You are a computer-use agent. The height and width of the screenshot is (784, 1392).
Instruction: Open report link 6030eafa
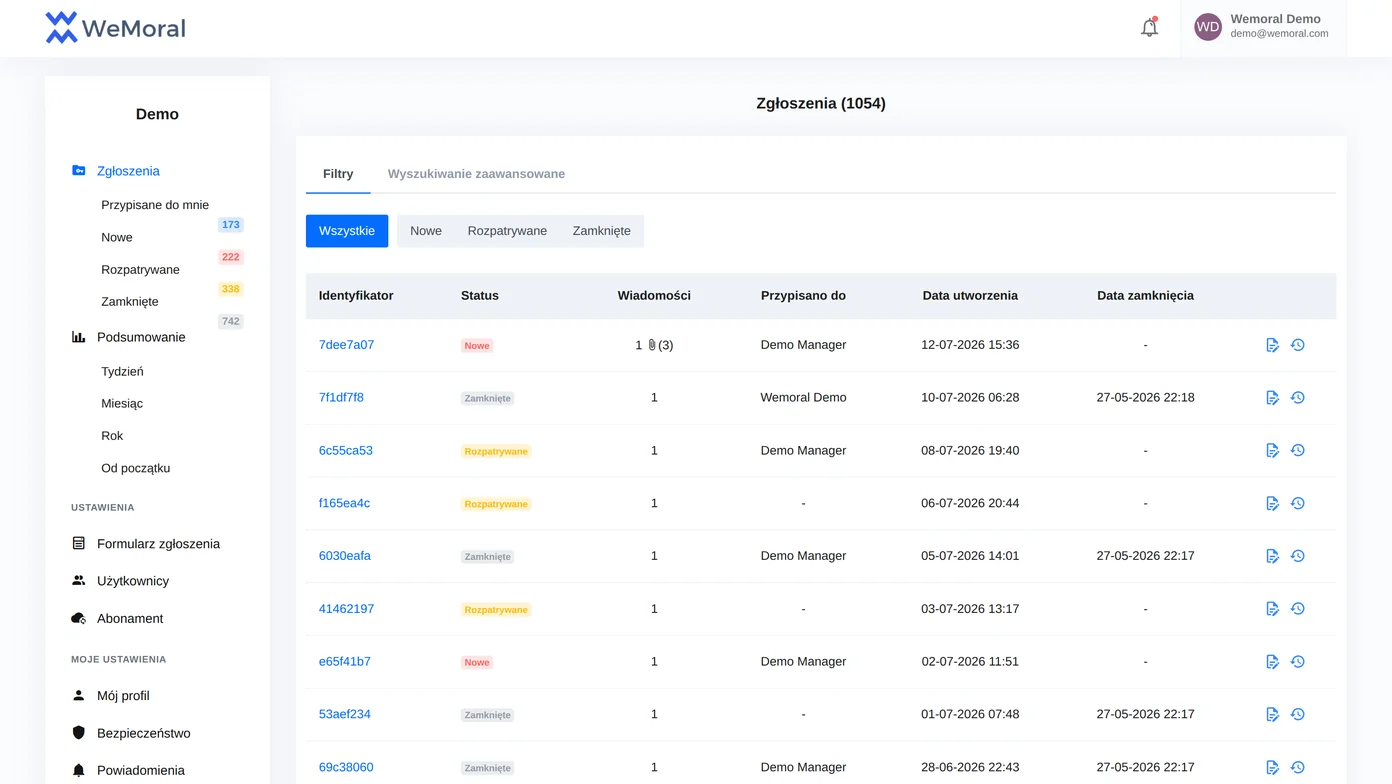click(x=345, y=556)
